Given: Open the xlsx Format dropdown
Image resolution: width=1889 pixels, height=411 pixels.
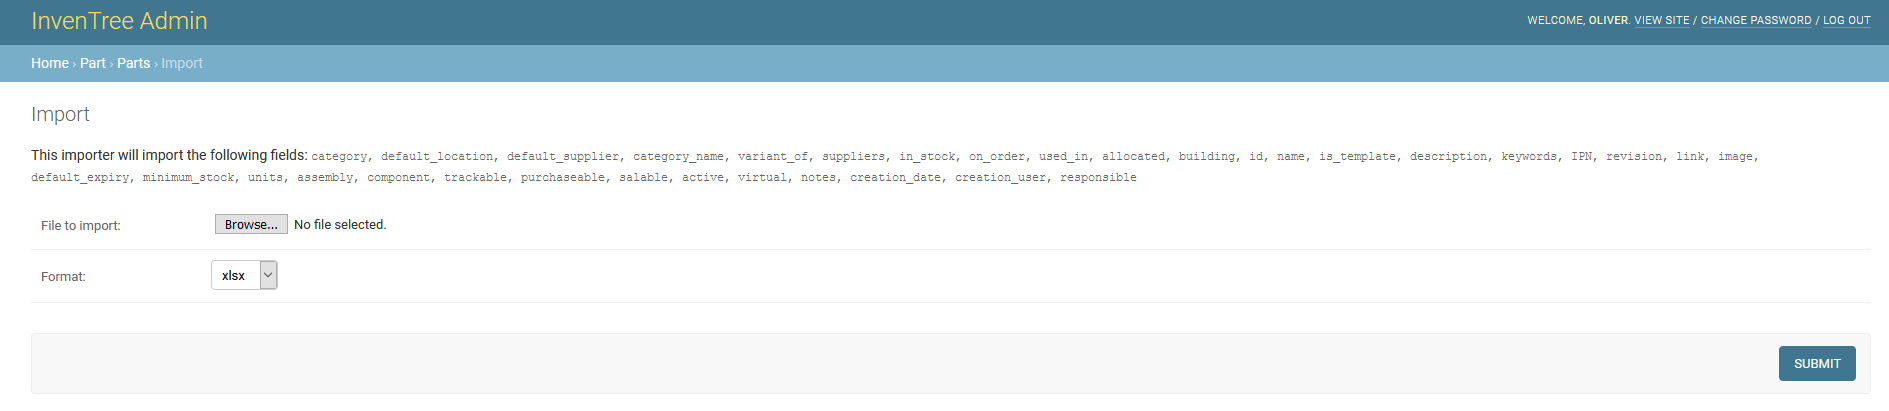Looking at the screenshot, I should [x=236, y=275].
